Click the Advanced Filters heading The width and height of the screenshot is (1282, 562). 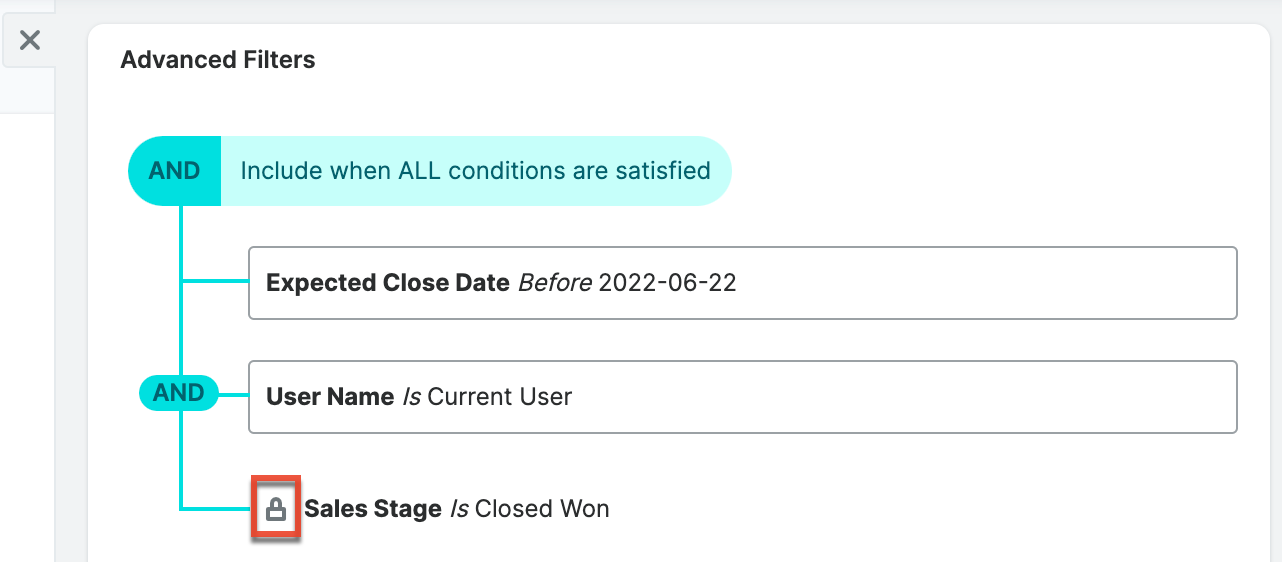[x=218, y=60]
